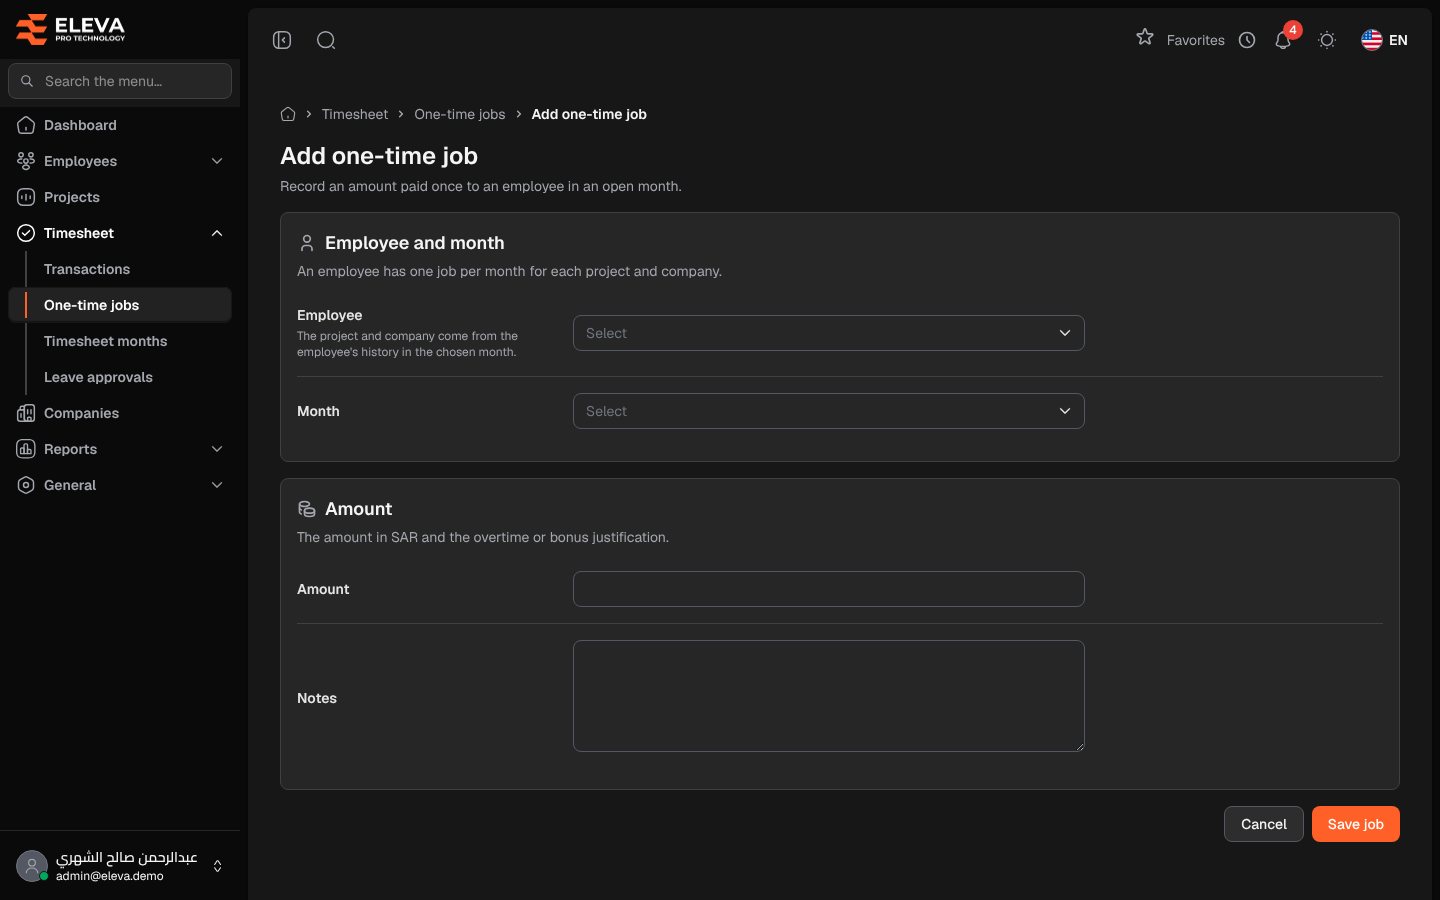The image size is (1440, 900).
Task: Collapse the Timesheet menu chevron
Action: coord(217,233)
